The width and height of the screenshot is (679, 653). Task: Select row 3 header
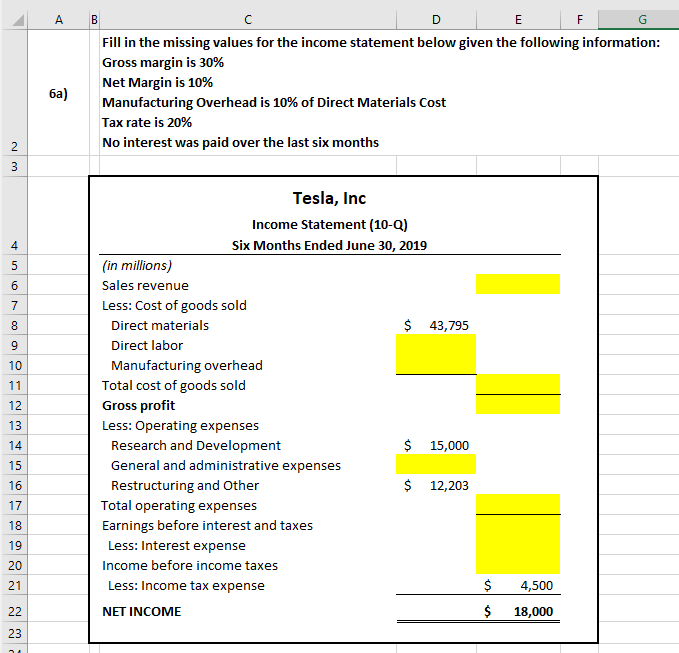point(14,166)
